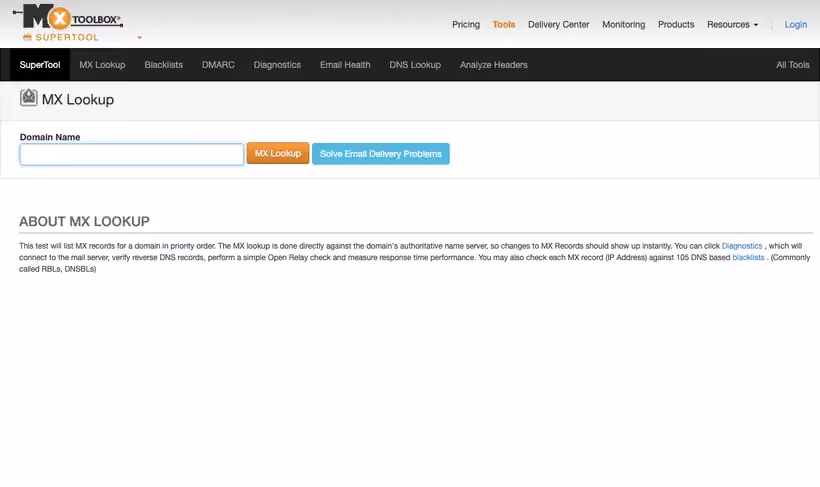Open the DMARC tab
The width and height of the screenshot is (820, 487).
coord(218,65)
